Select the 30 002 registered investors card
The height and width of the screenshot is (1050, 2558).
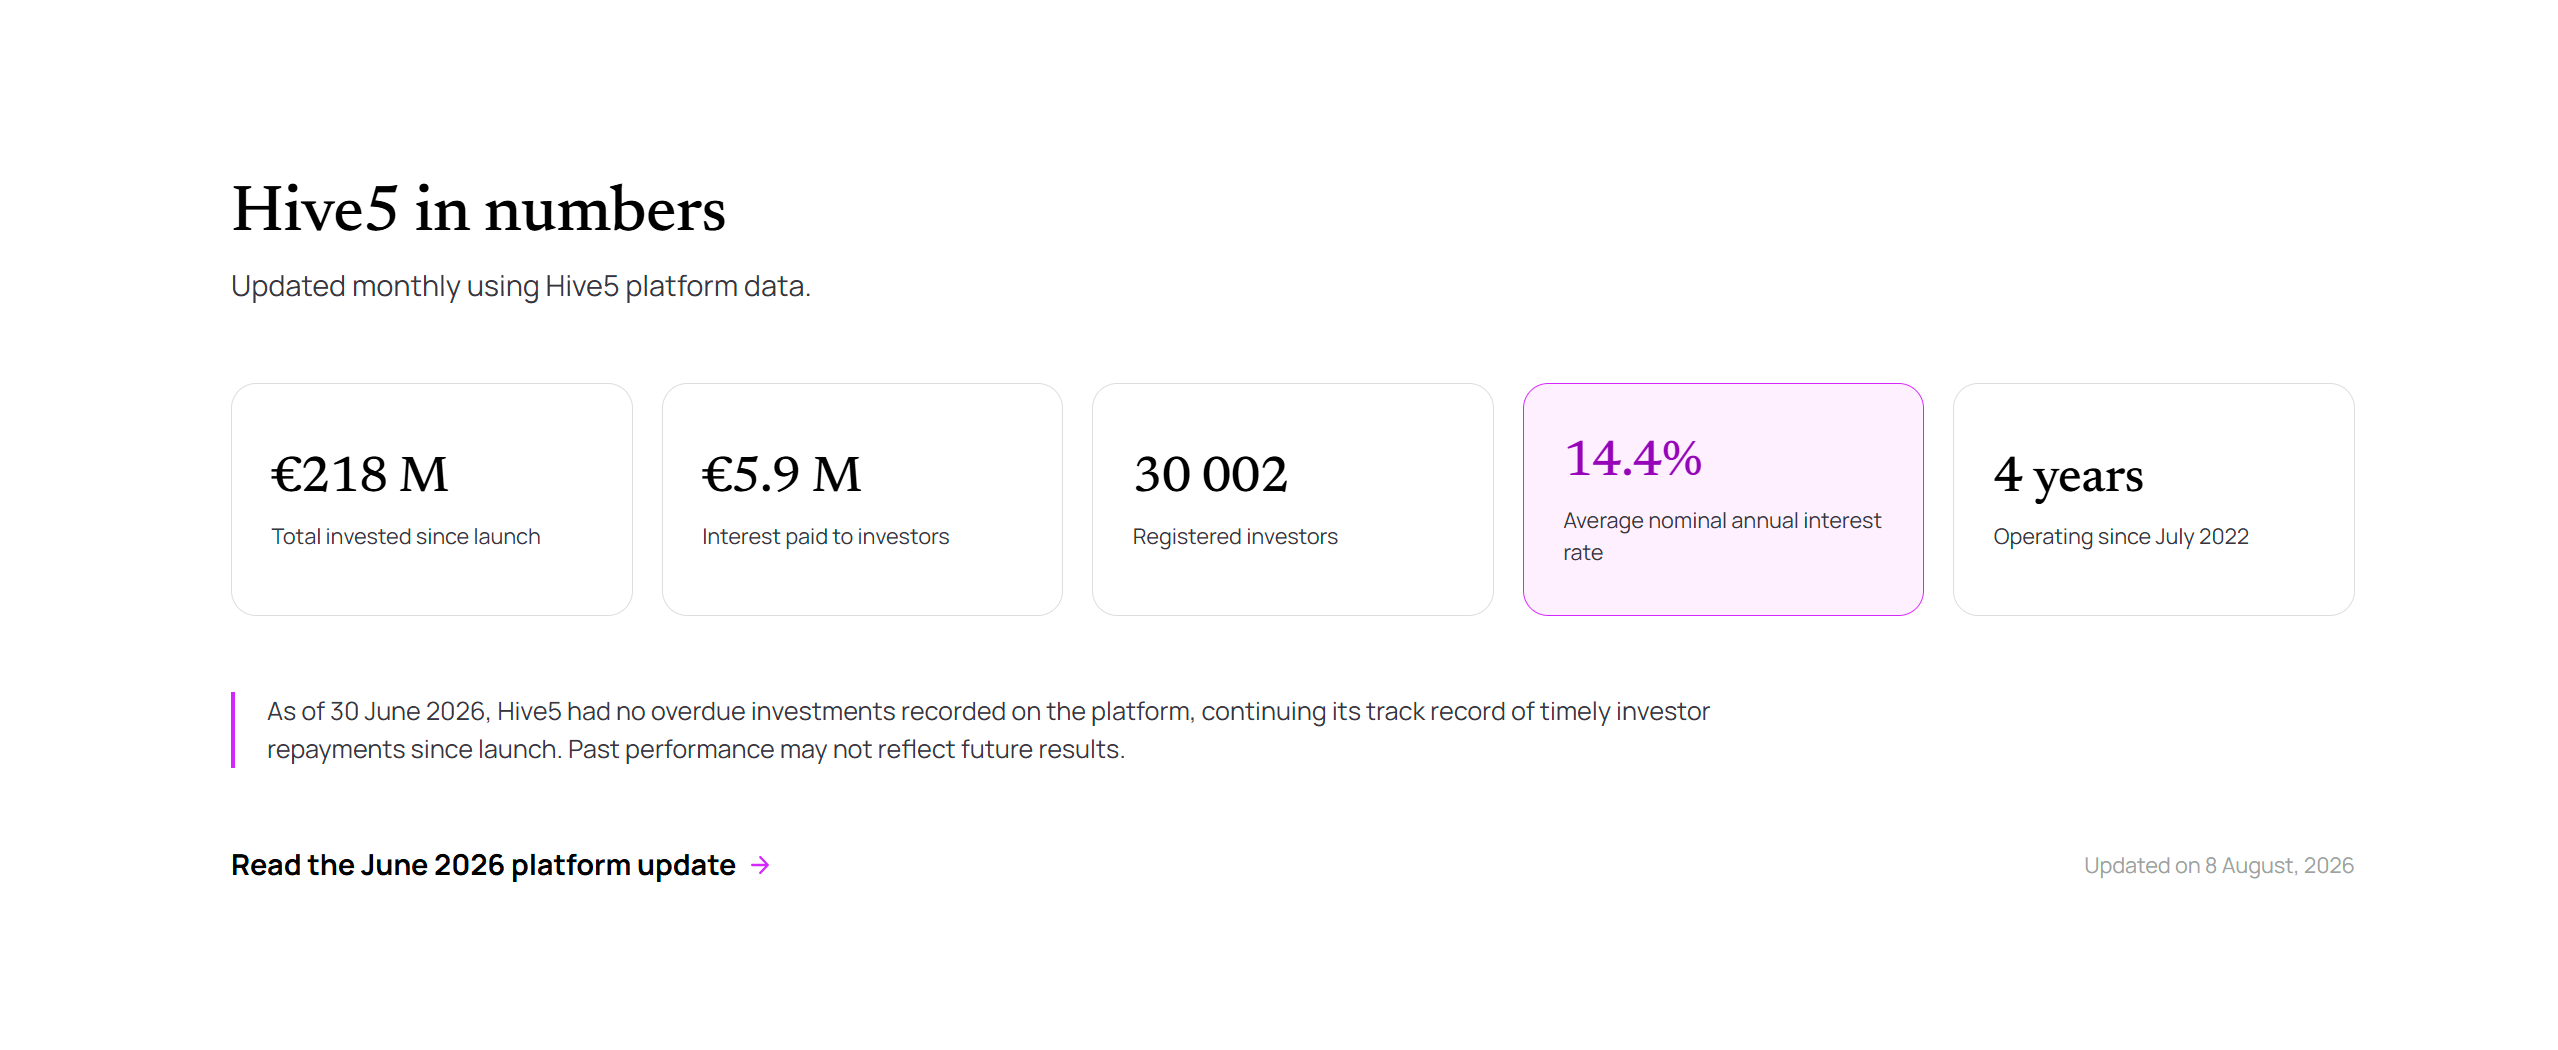pyautogui.click(x=1293, y=499)
